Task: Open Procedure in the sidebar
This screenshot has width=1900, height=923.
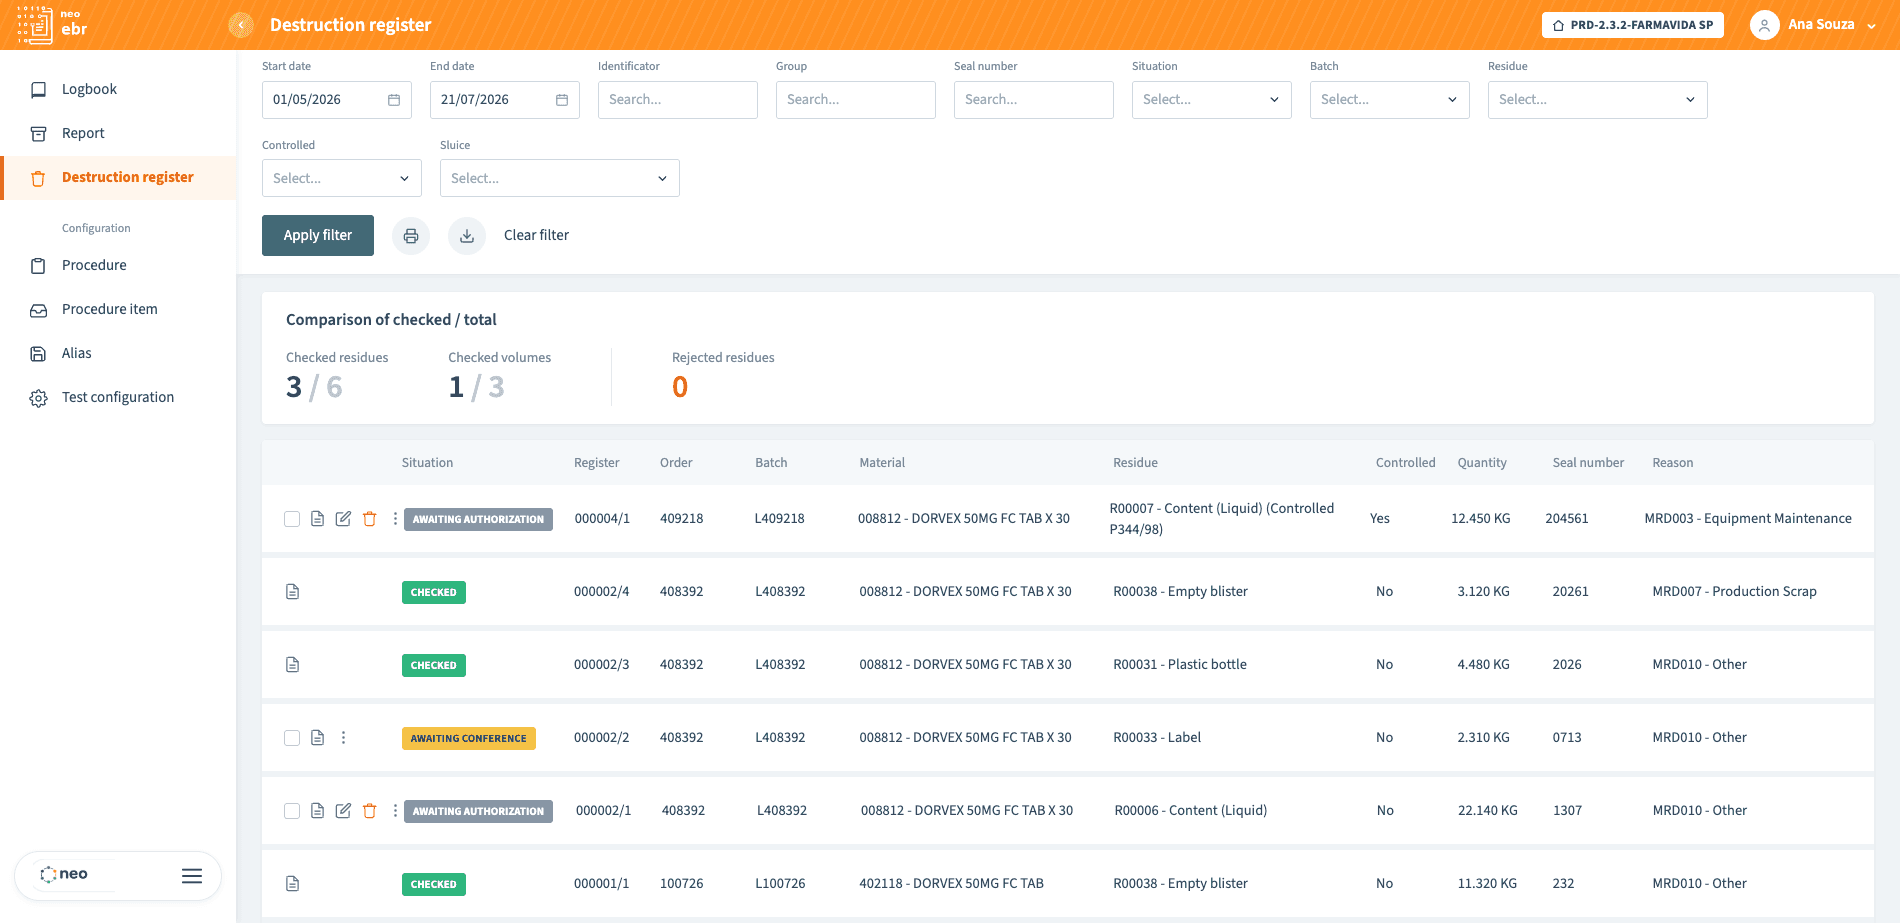Action: (x=118, y=265)
